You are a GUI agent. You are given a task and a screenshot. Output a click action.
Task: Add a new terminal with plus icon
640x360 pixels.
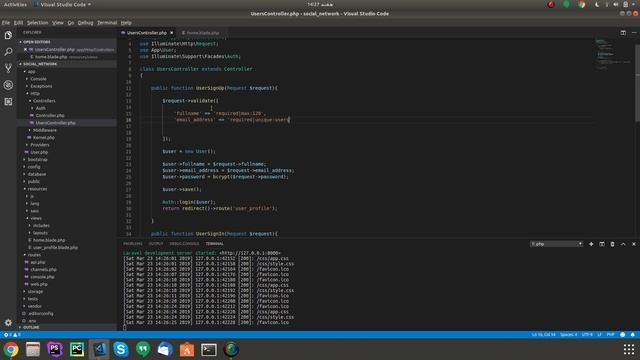coord(591,244)
